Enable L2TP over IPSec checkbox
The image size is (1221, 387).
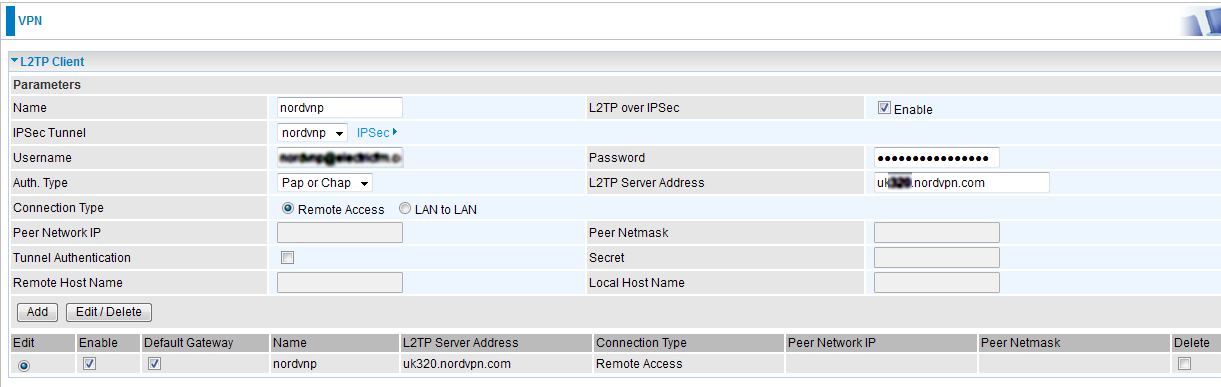[884, 108]
